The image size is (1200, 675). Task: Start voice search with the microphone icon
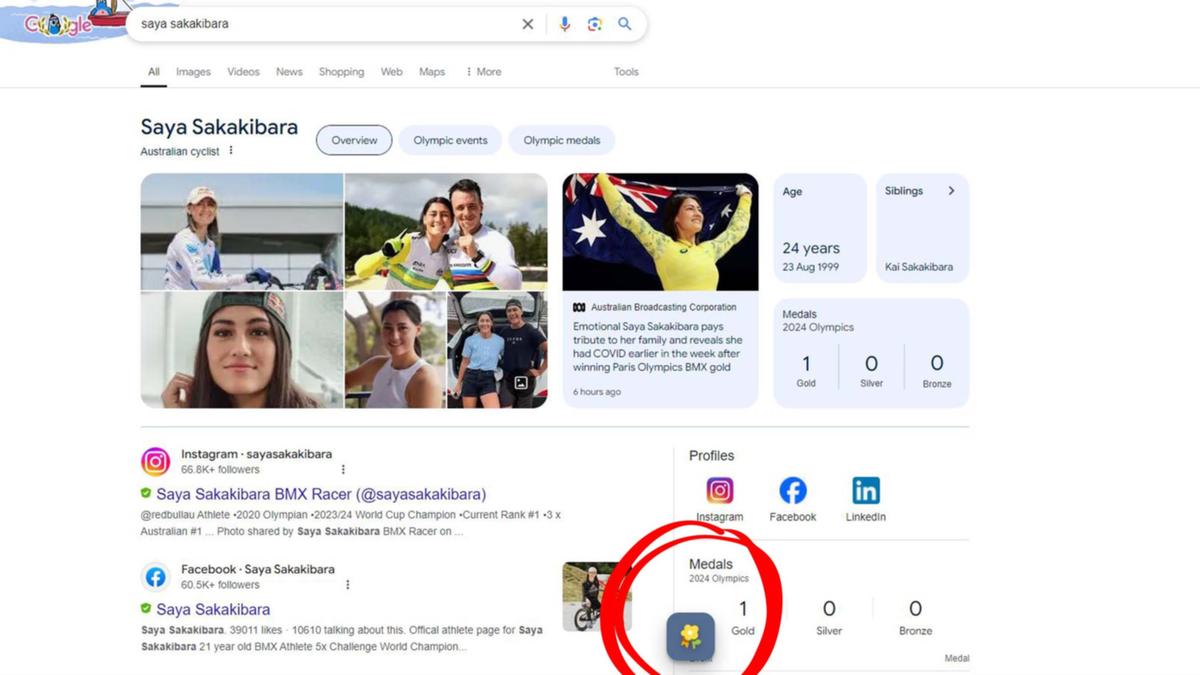pyautogui.click(x=565, y=24)
